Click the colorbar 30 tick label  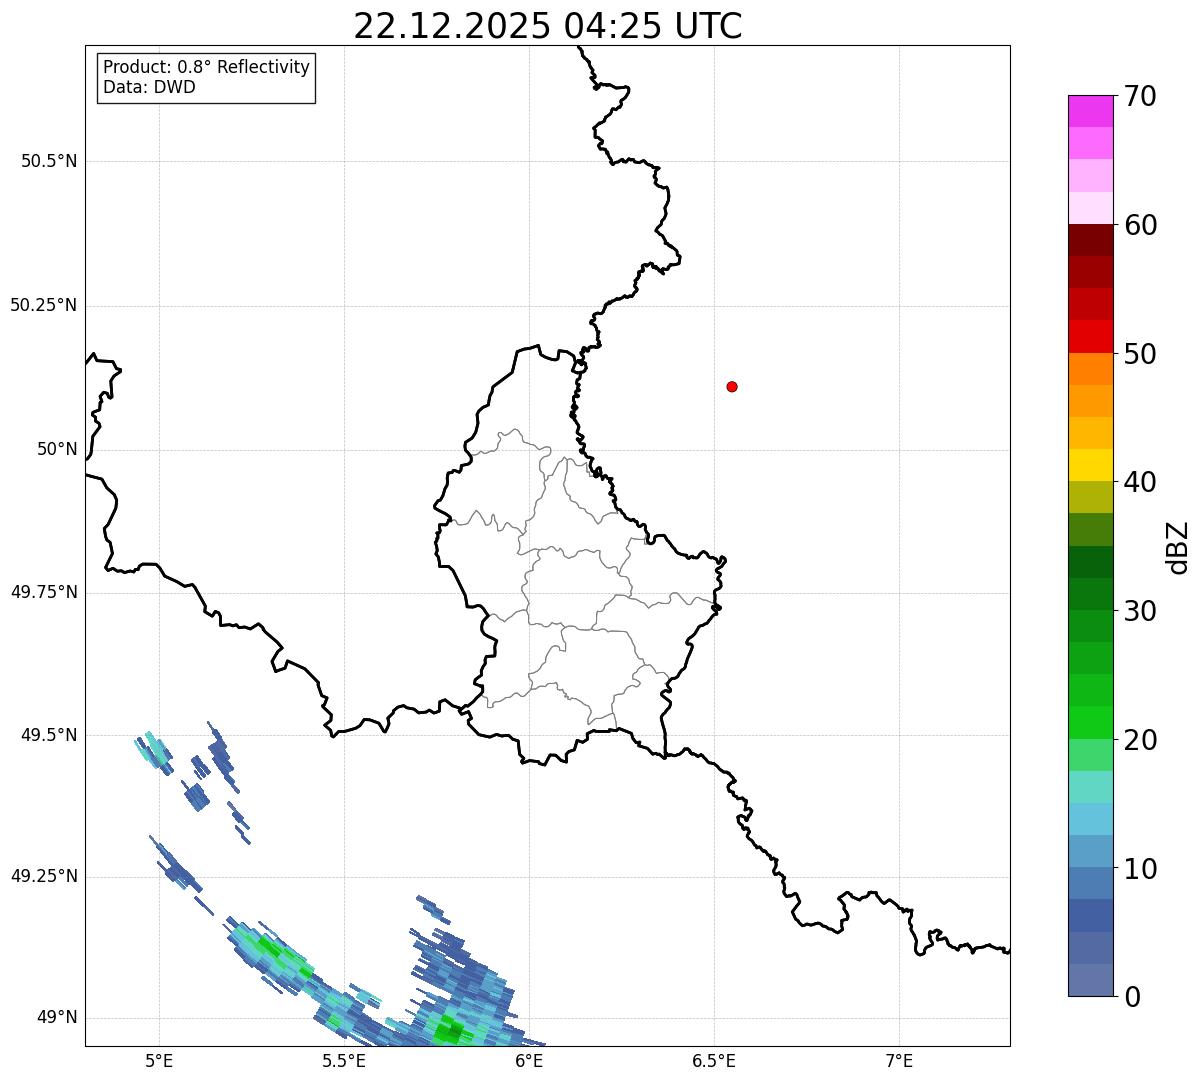pos(1140,611)
